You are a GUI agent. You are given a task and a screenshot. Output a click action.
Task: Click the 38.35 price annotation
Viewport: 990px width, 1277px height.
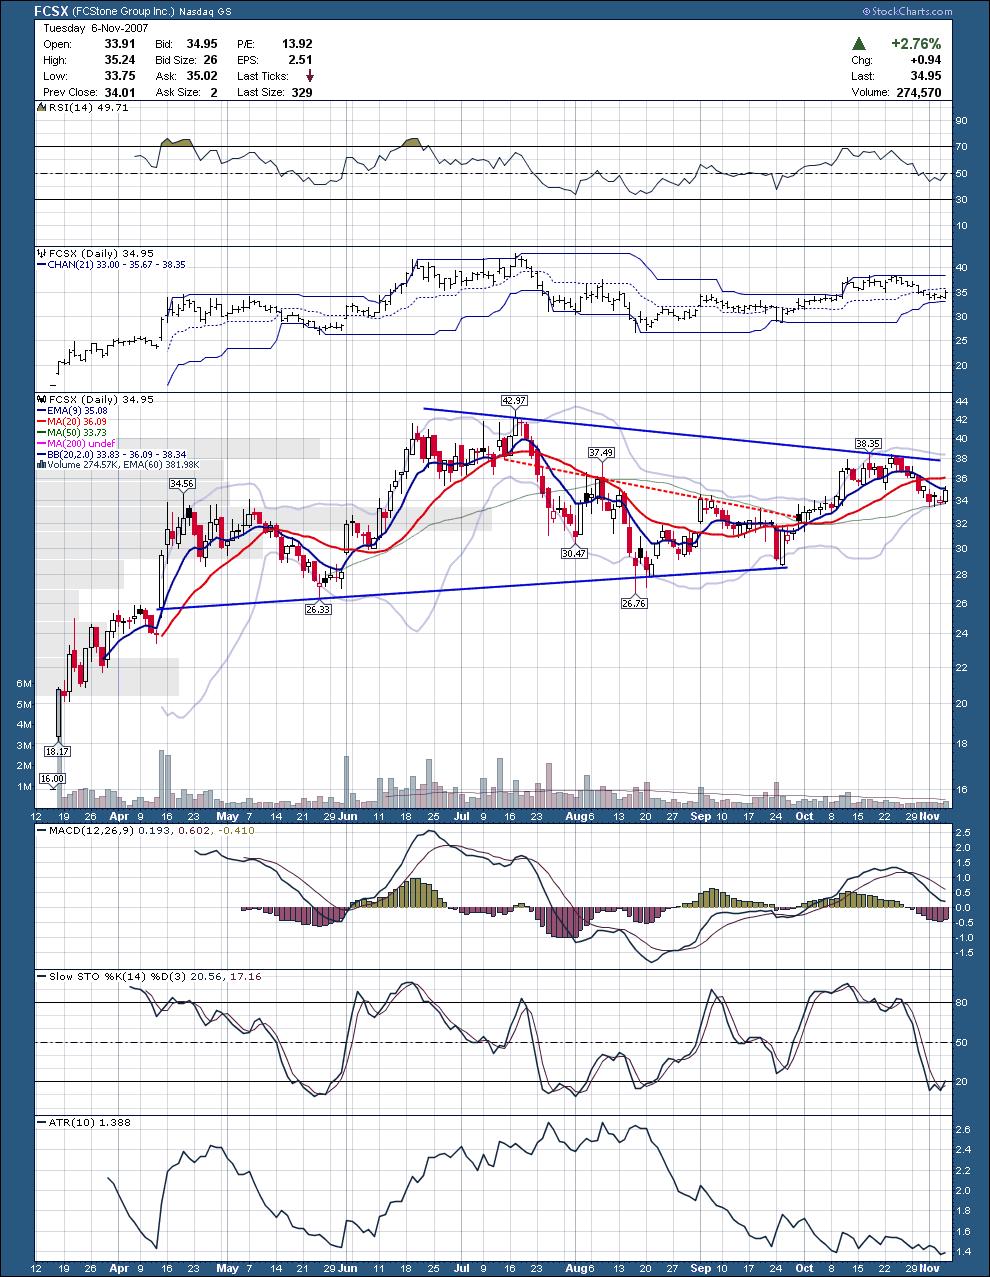pyautogui.click(x=868, y=443)
